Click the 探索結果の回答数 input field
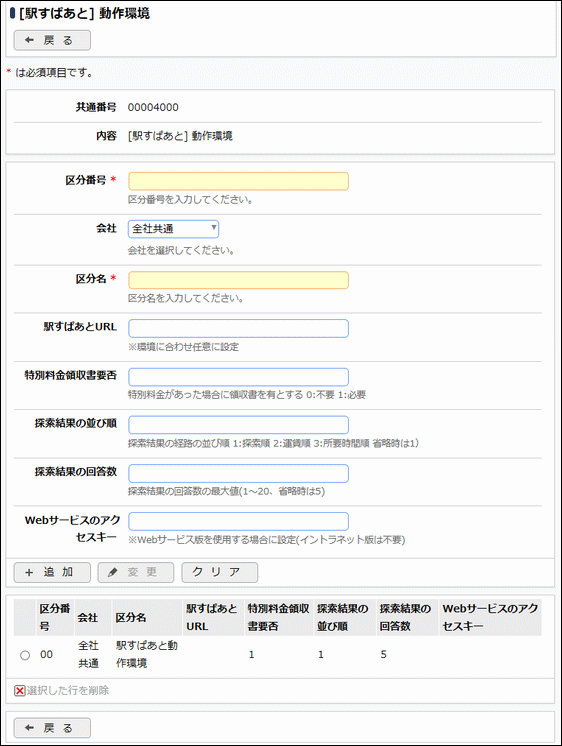Image resolution: width=562 pixels, height=746 pixels. pos(238,473)
